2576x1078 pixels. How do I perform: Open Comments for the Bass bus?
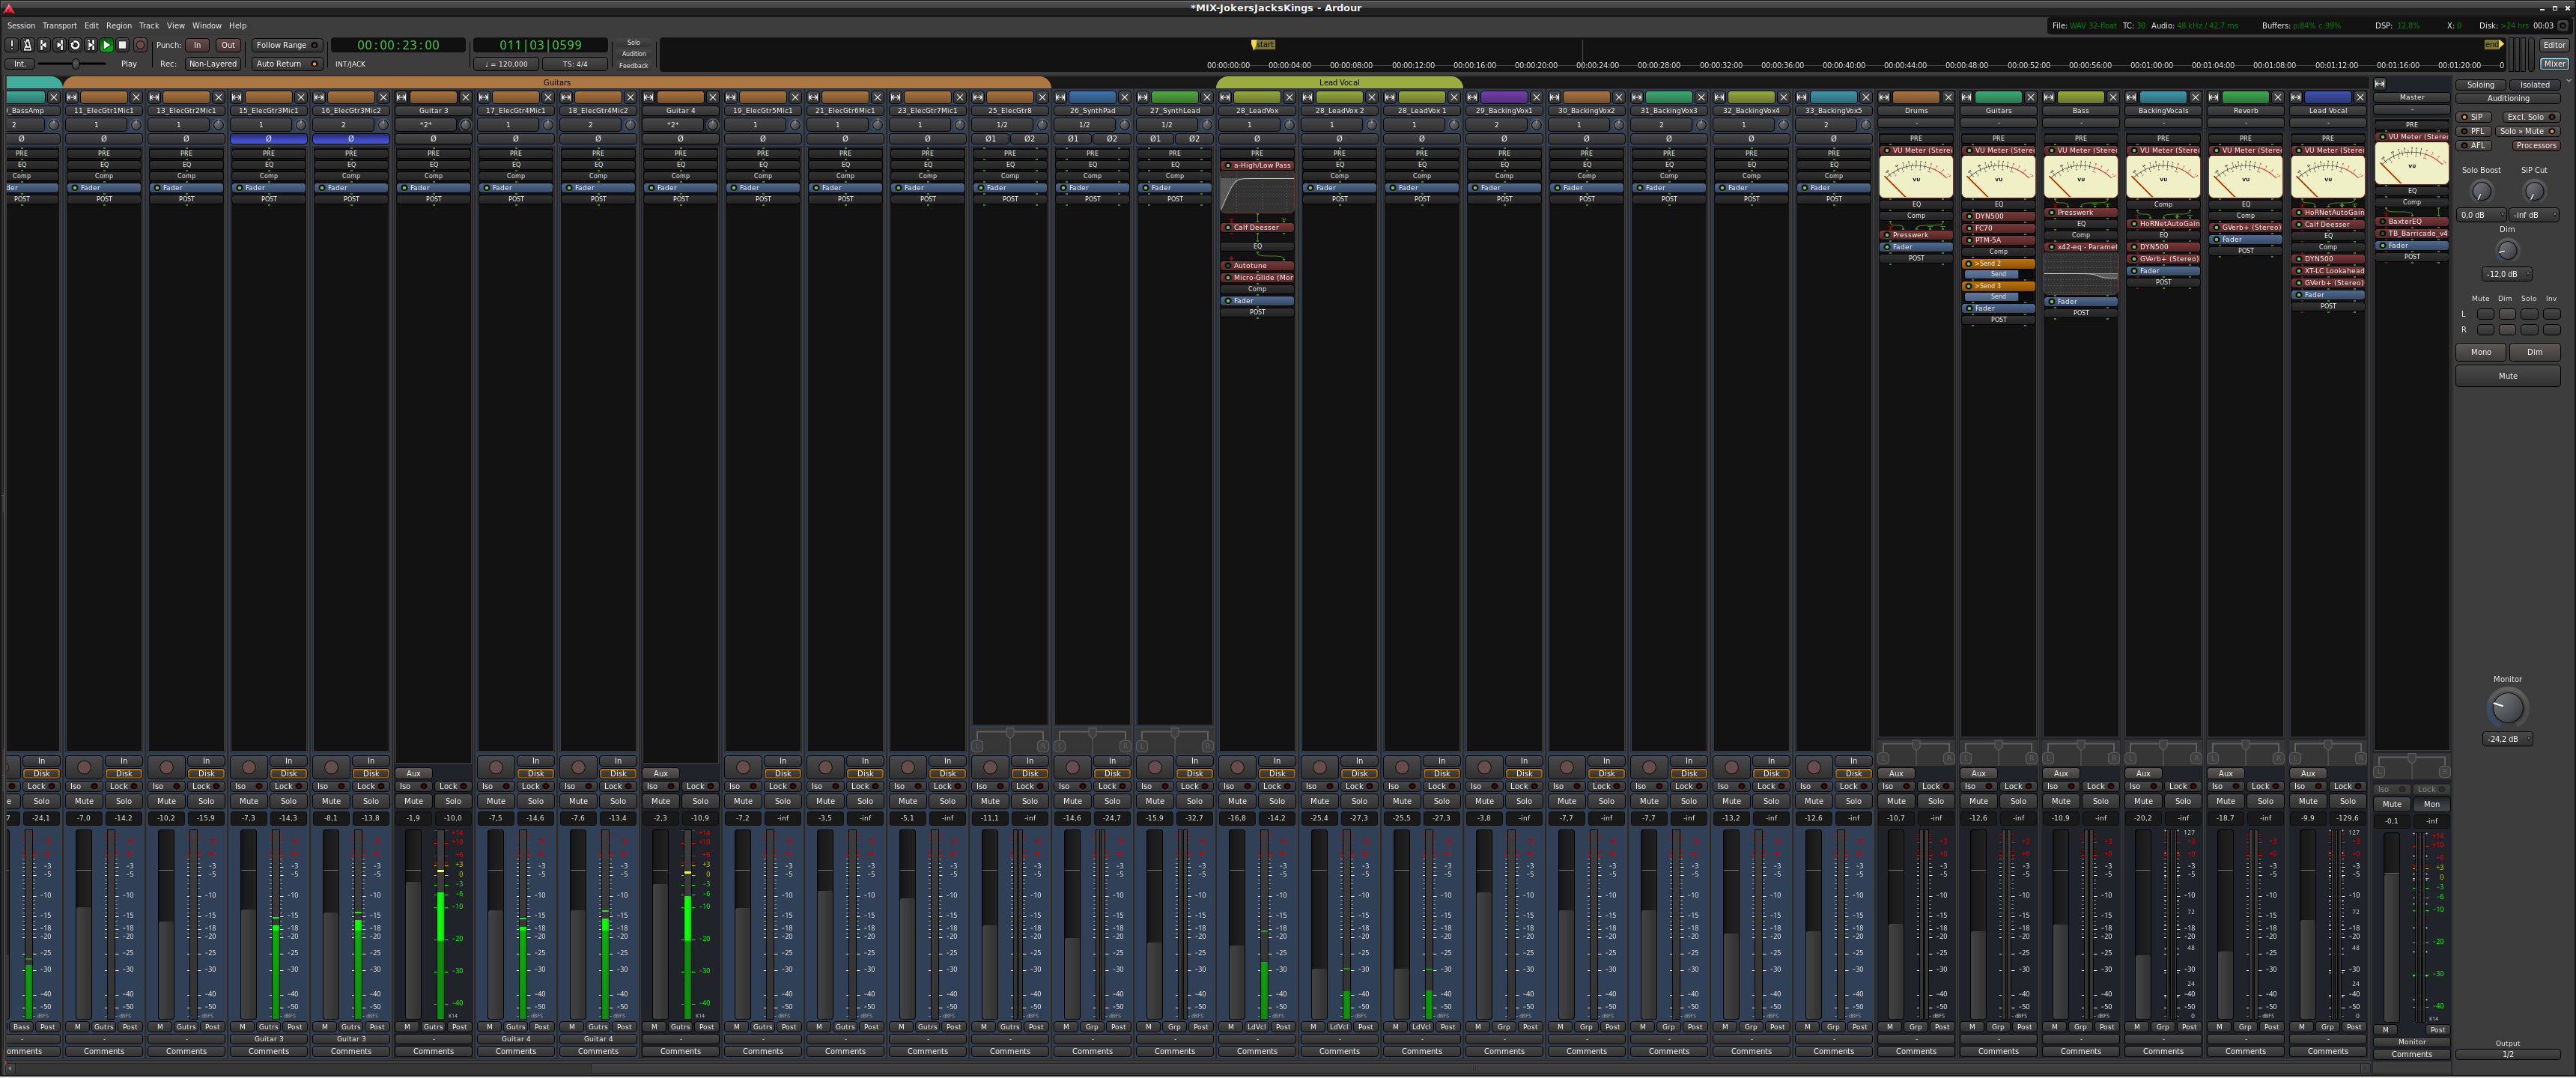[x=2080, y=1051]
